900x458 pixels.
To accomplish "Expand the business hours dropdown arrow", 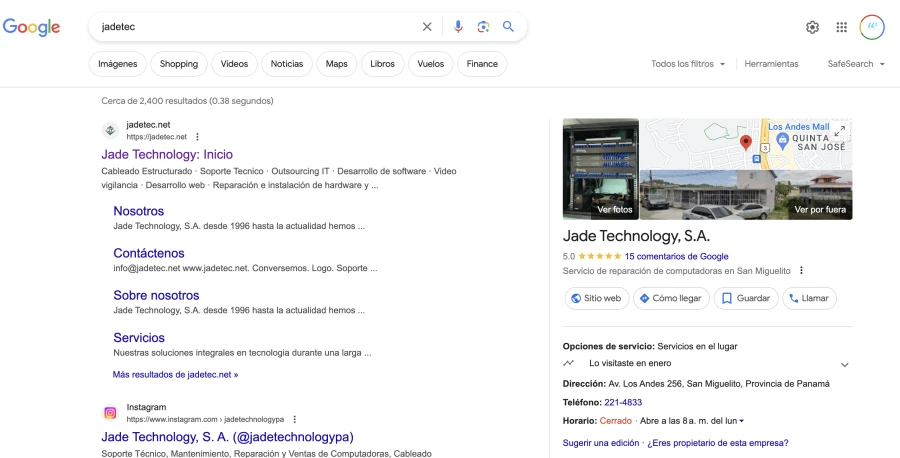I will point(742,421).
